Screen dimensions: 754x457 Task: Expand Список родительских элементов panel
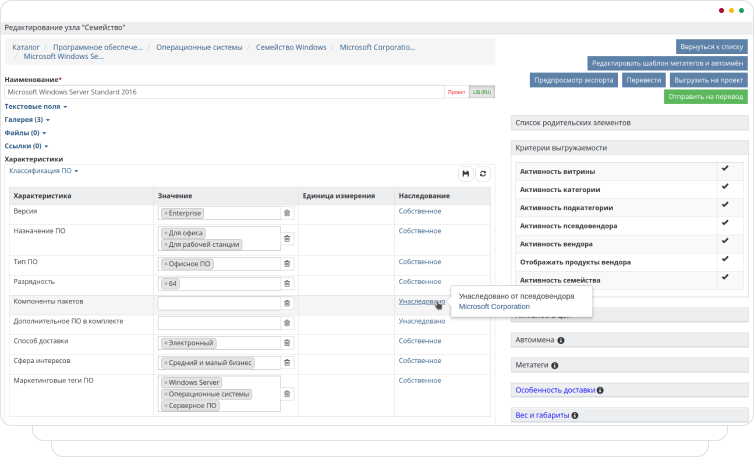pos(629,123)
